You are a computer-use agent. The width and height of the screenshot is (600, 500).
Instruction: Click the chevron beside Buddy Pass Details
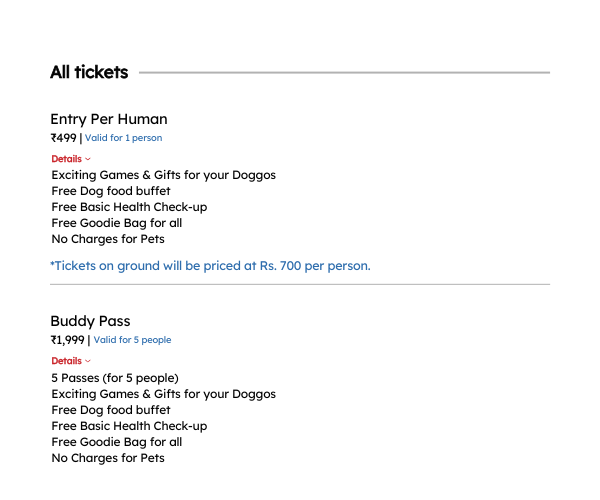(x=88, y=361)
